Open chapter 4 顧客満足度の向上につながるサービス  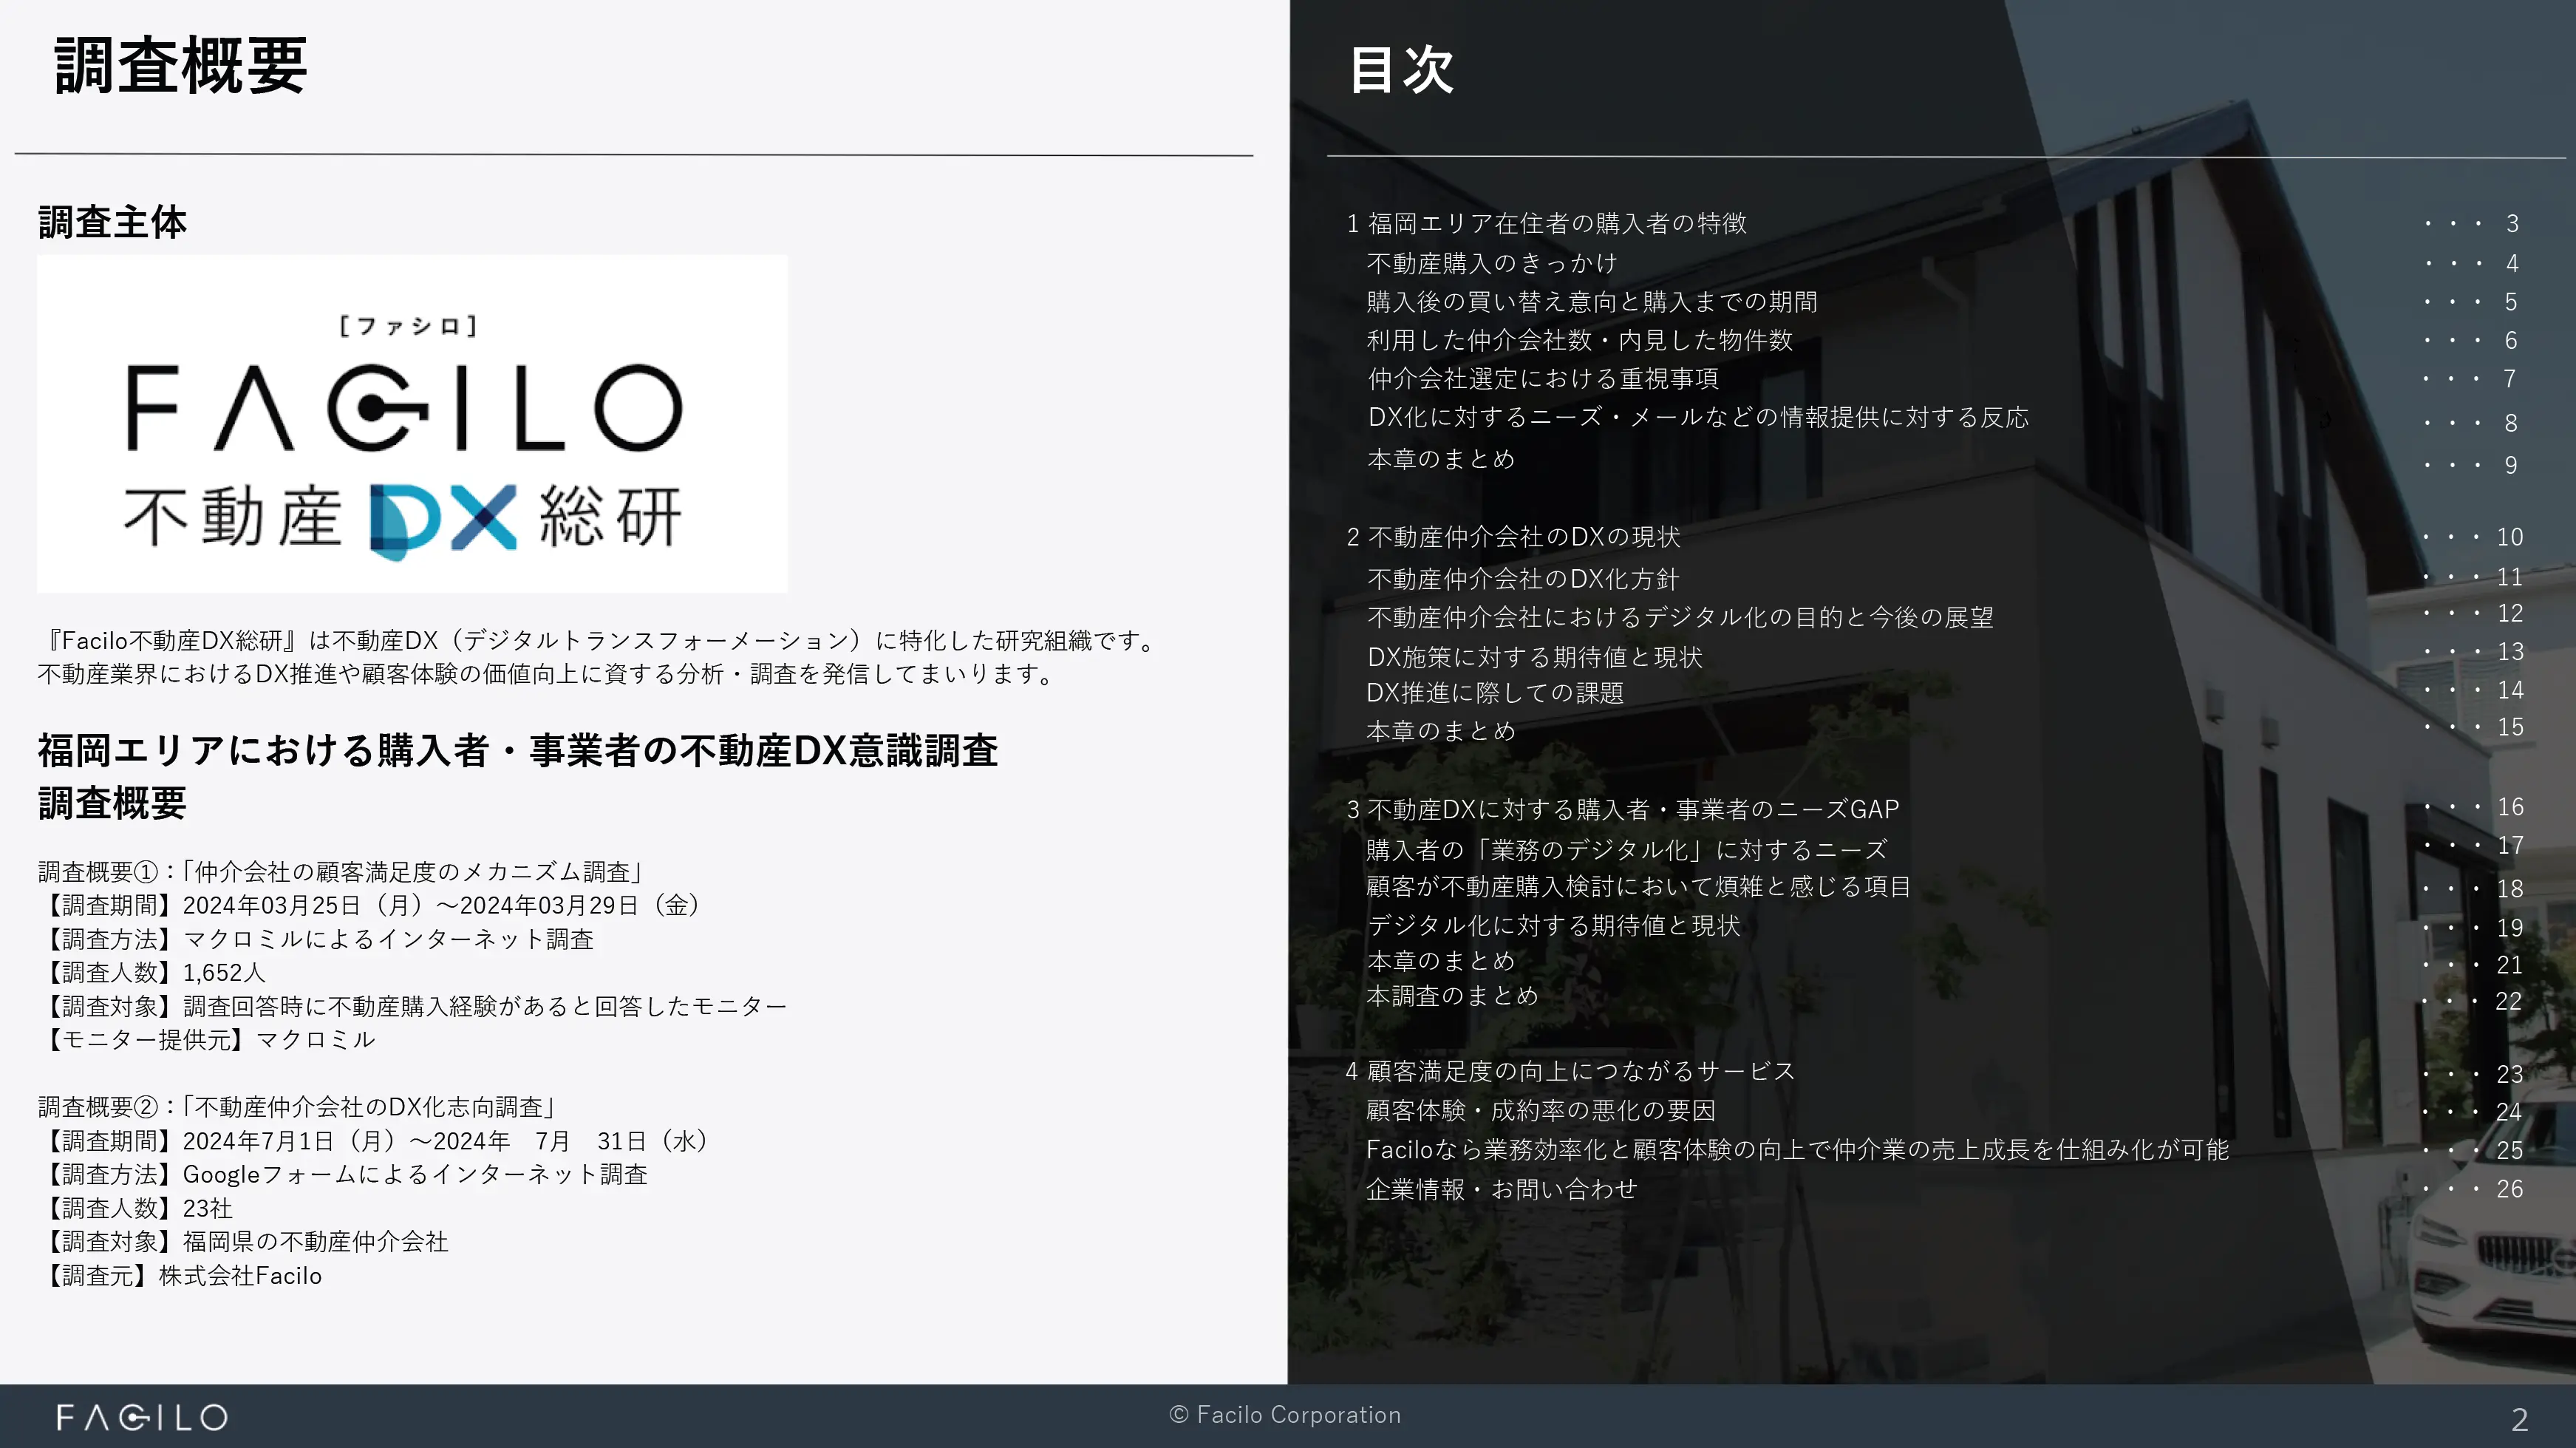point(1570,1071)
